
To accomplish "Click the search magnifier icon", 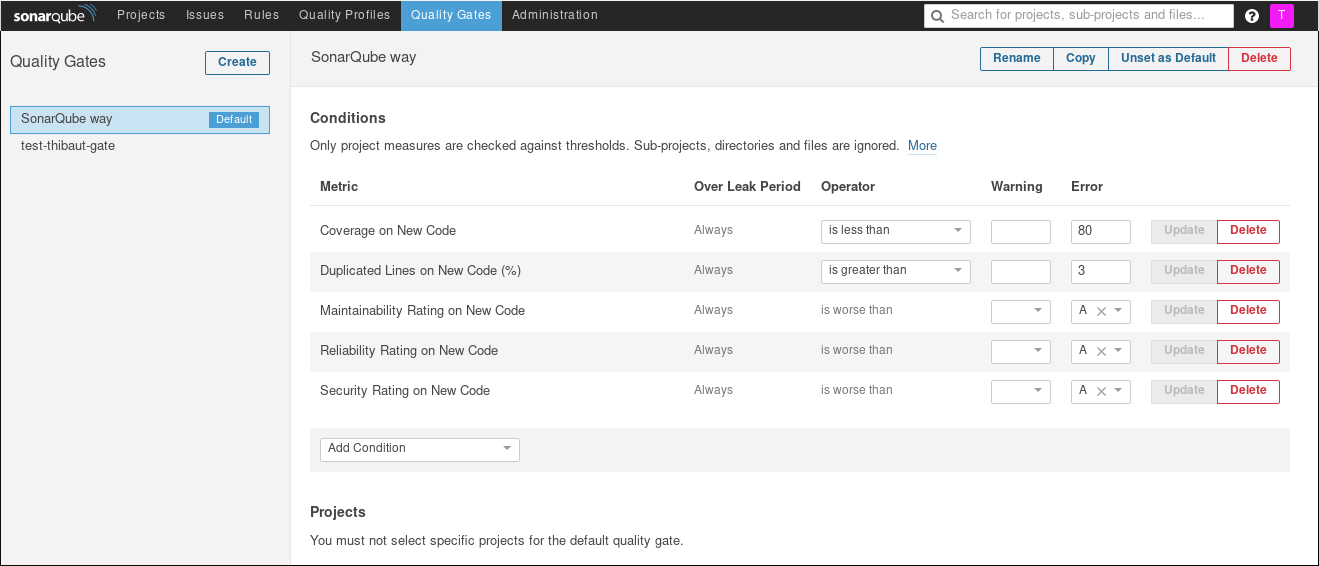I will point(937,16).
